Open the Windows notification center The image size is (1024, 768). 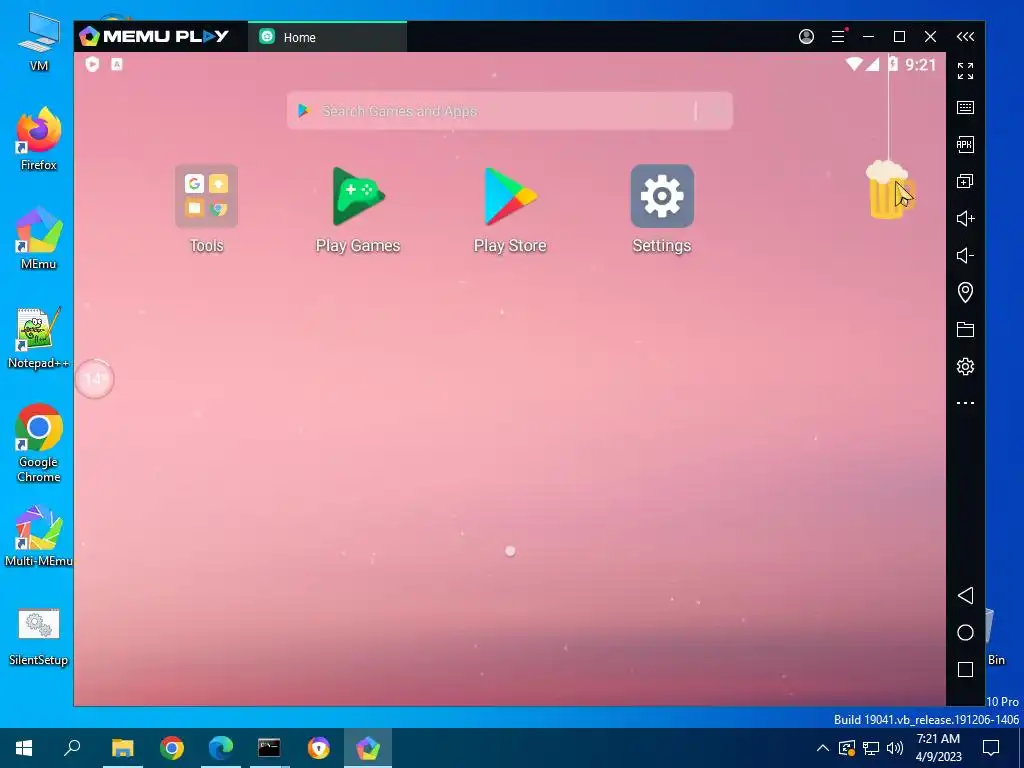point(991,748)
